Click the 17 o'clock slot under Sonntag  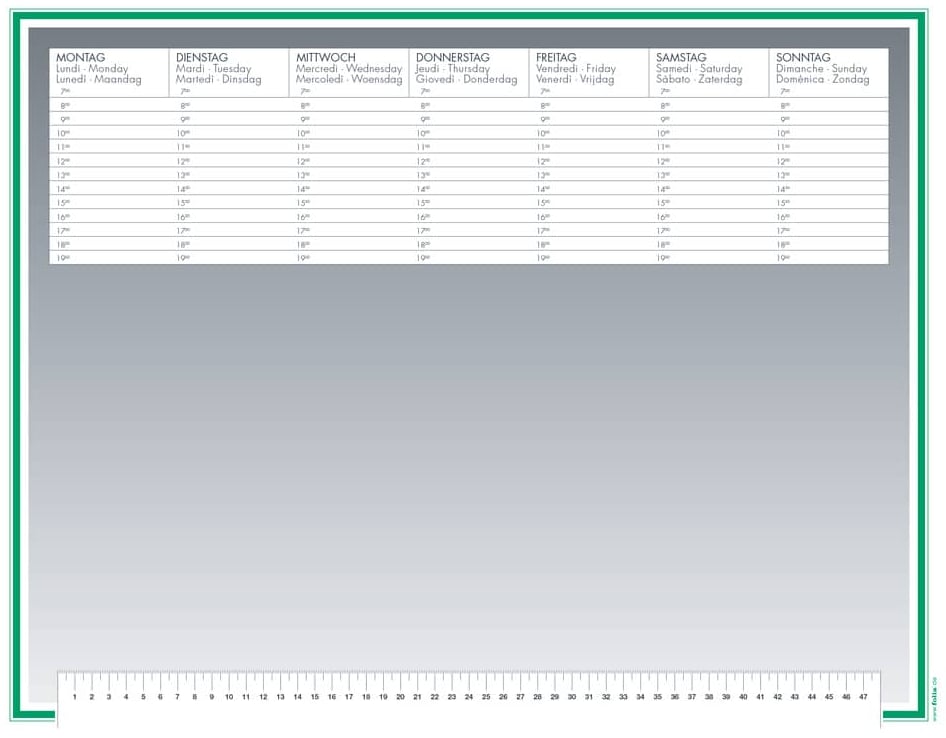828,231
